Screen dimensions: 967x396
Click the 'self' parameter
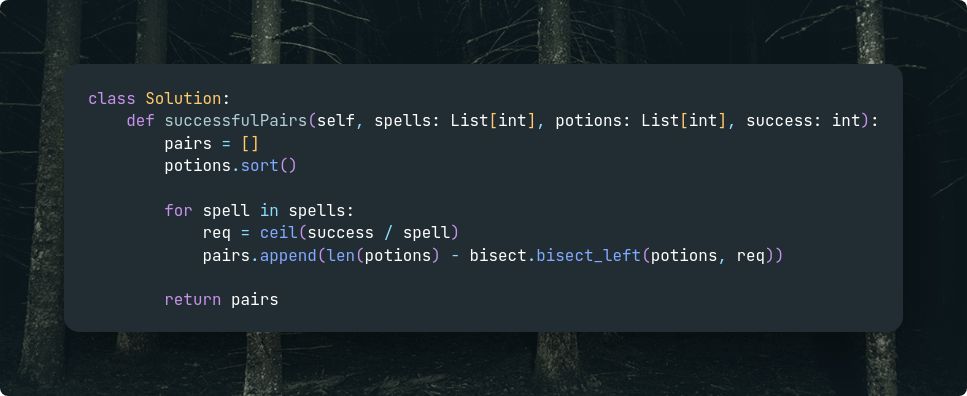[335, 121]
